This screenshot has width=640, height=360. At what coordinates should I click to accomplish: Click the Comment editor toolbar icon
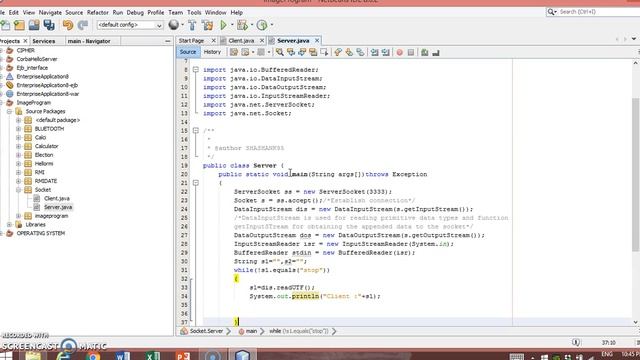coord(424,52)
